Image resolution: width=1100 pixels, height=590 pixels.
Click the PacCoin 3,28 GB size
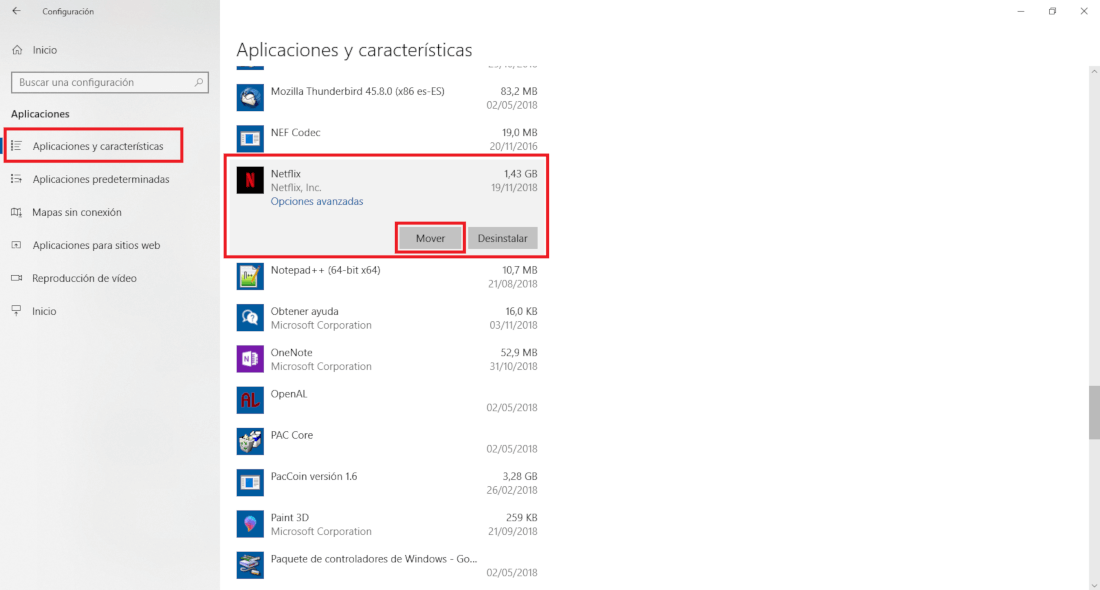tap(520, 476)
